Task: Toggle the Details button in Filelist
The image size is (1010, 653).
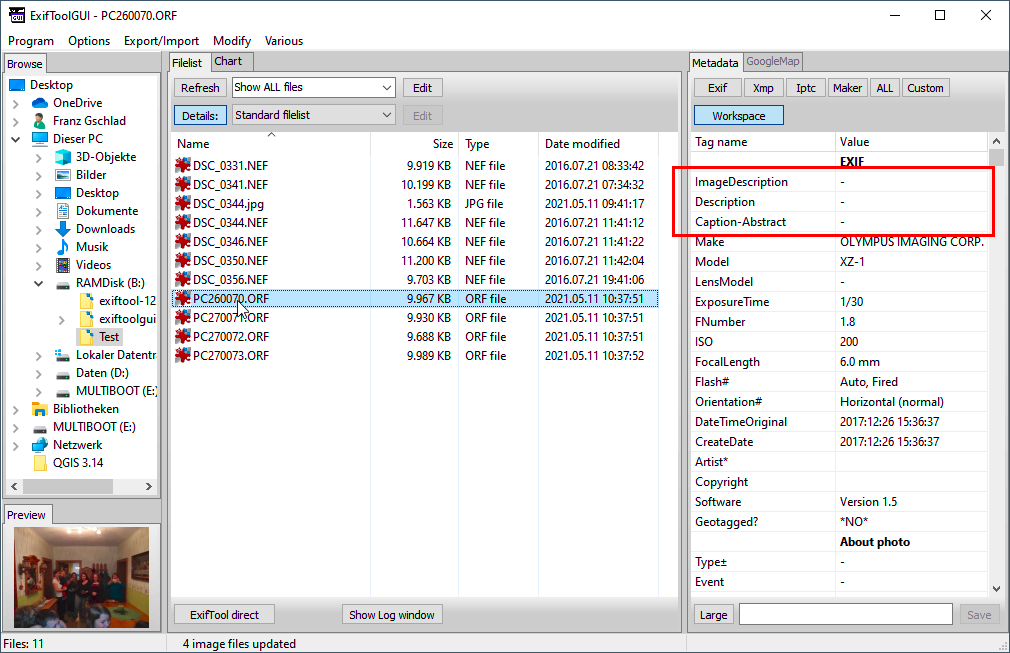Action: 200,116
